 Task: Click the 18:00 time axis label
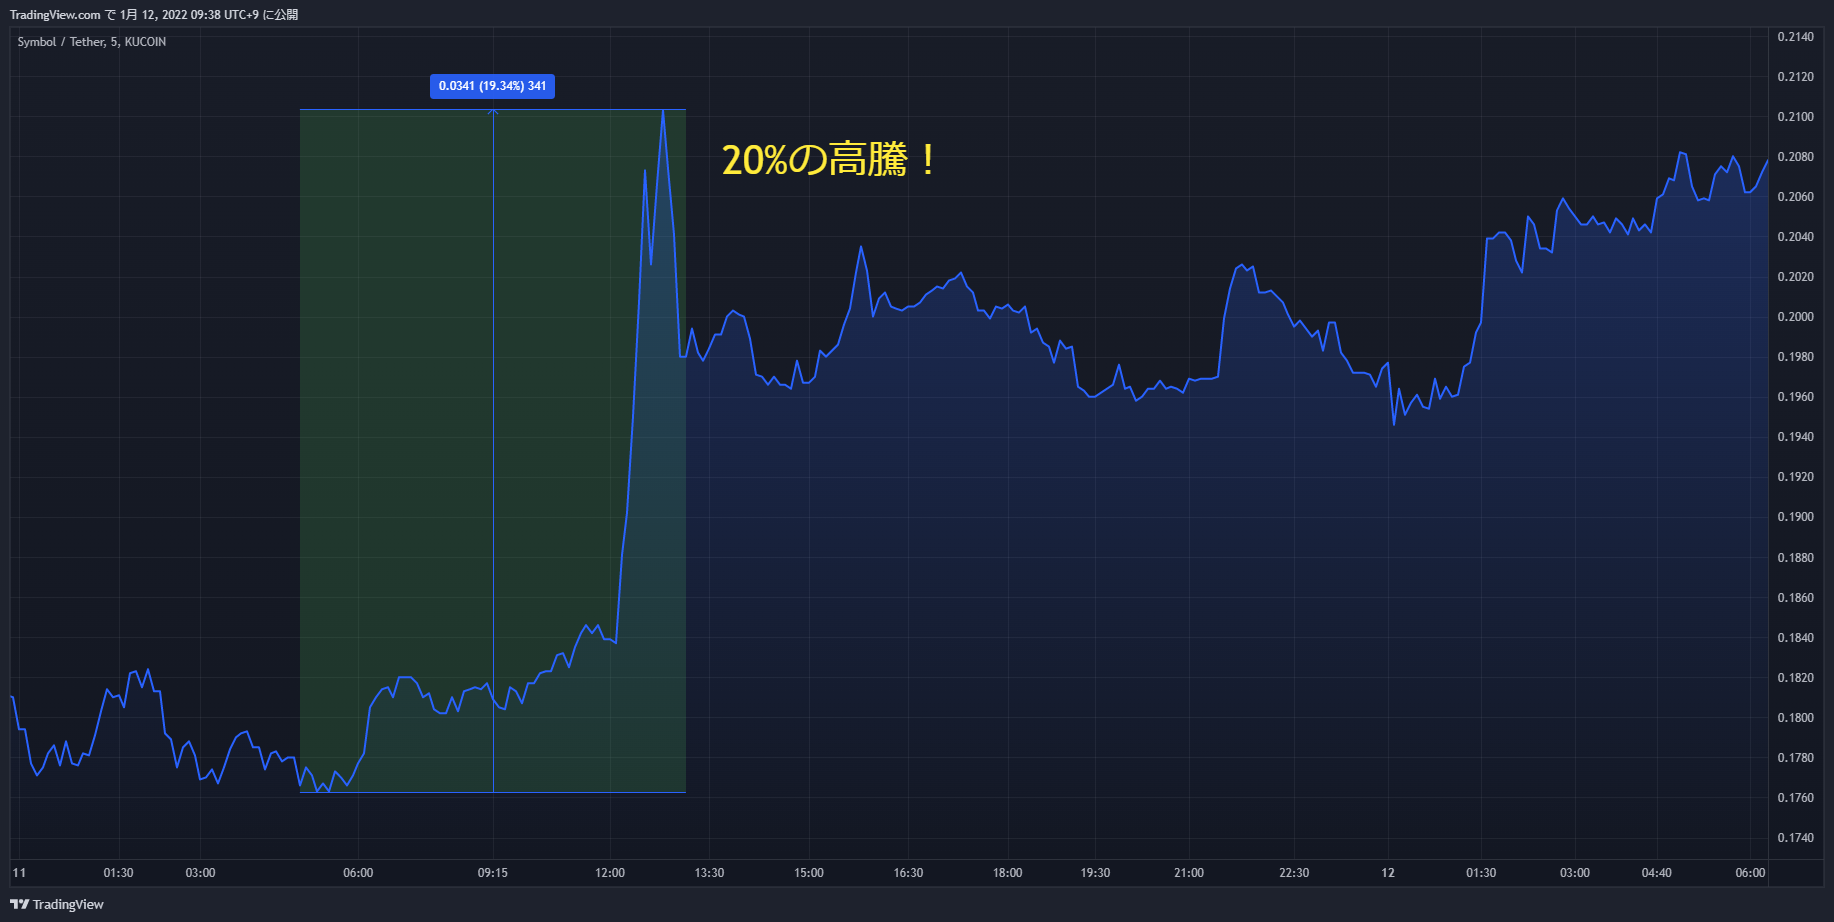click(x=1007, y=873)
